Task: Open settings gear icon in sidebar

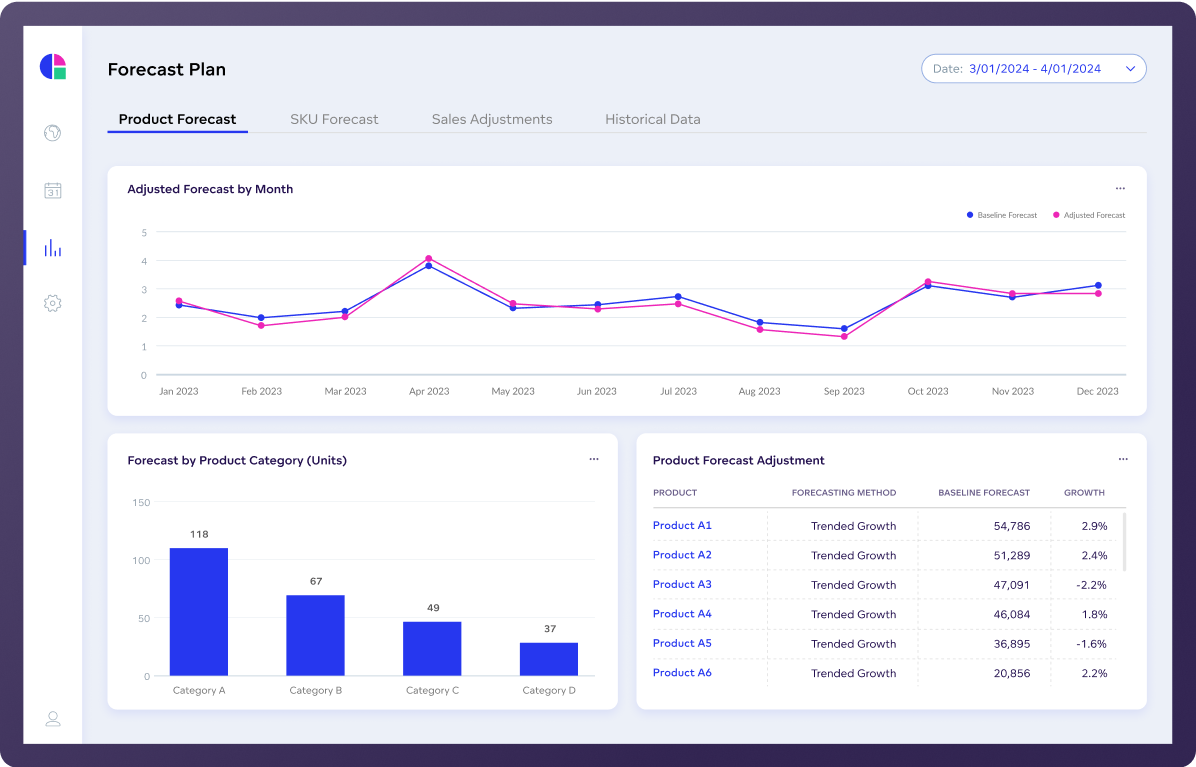Action: pos(53,303)
